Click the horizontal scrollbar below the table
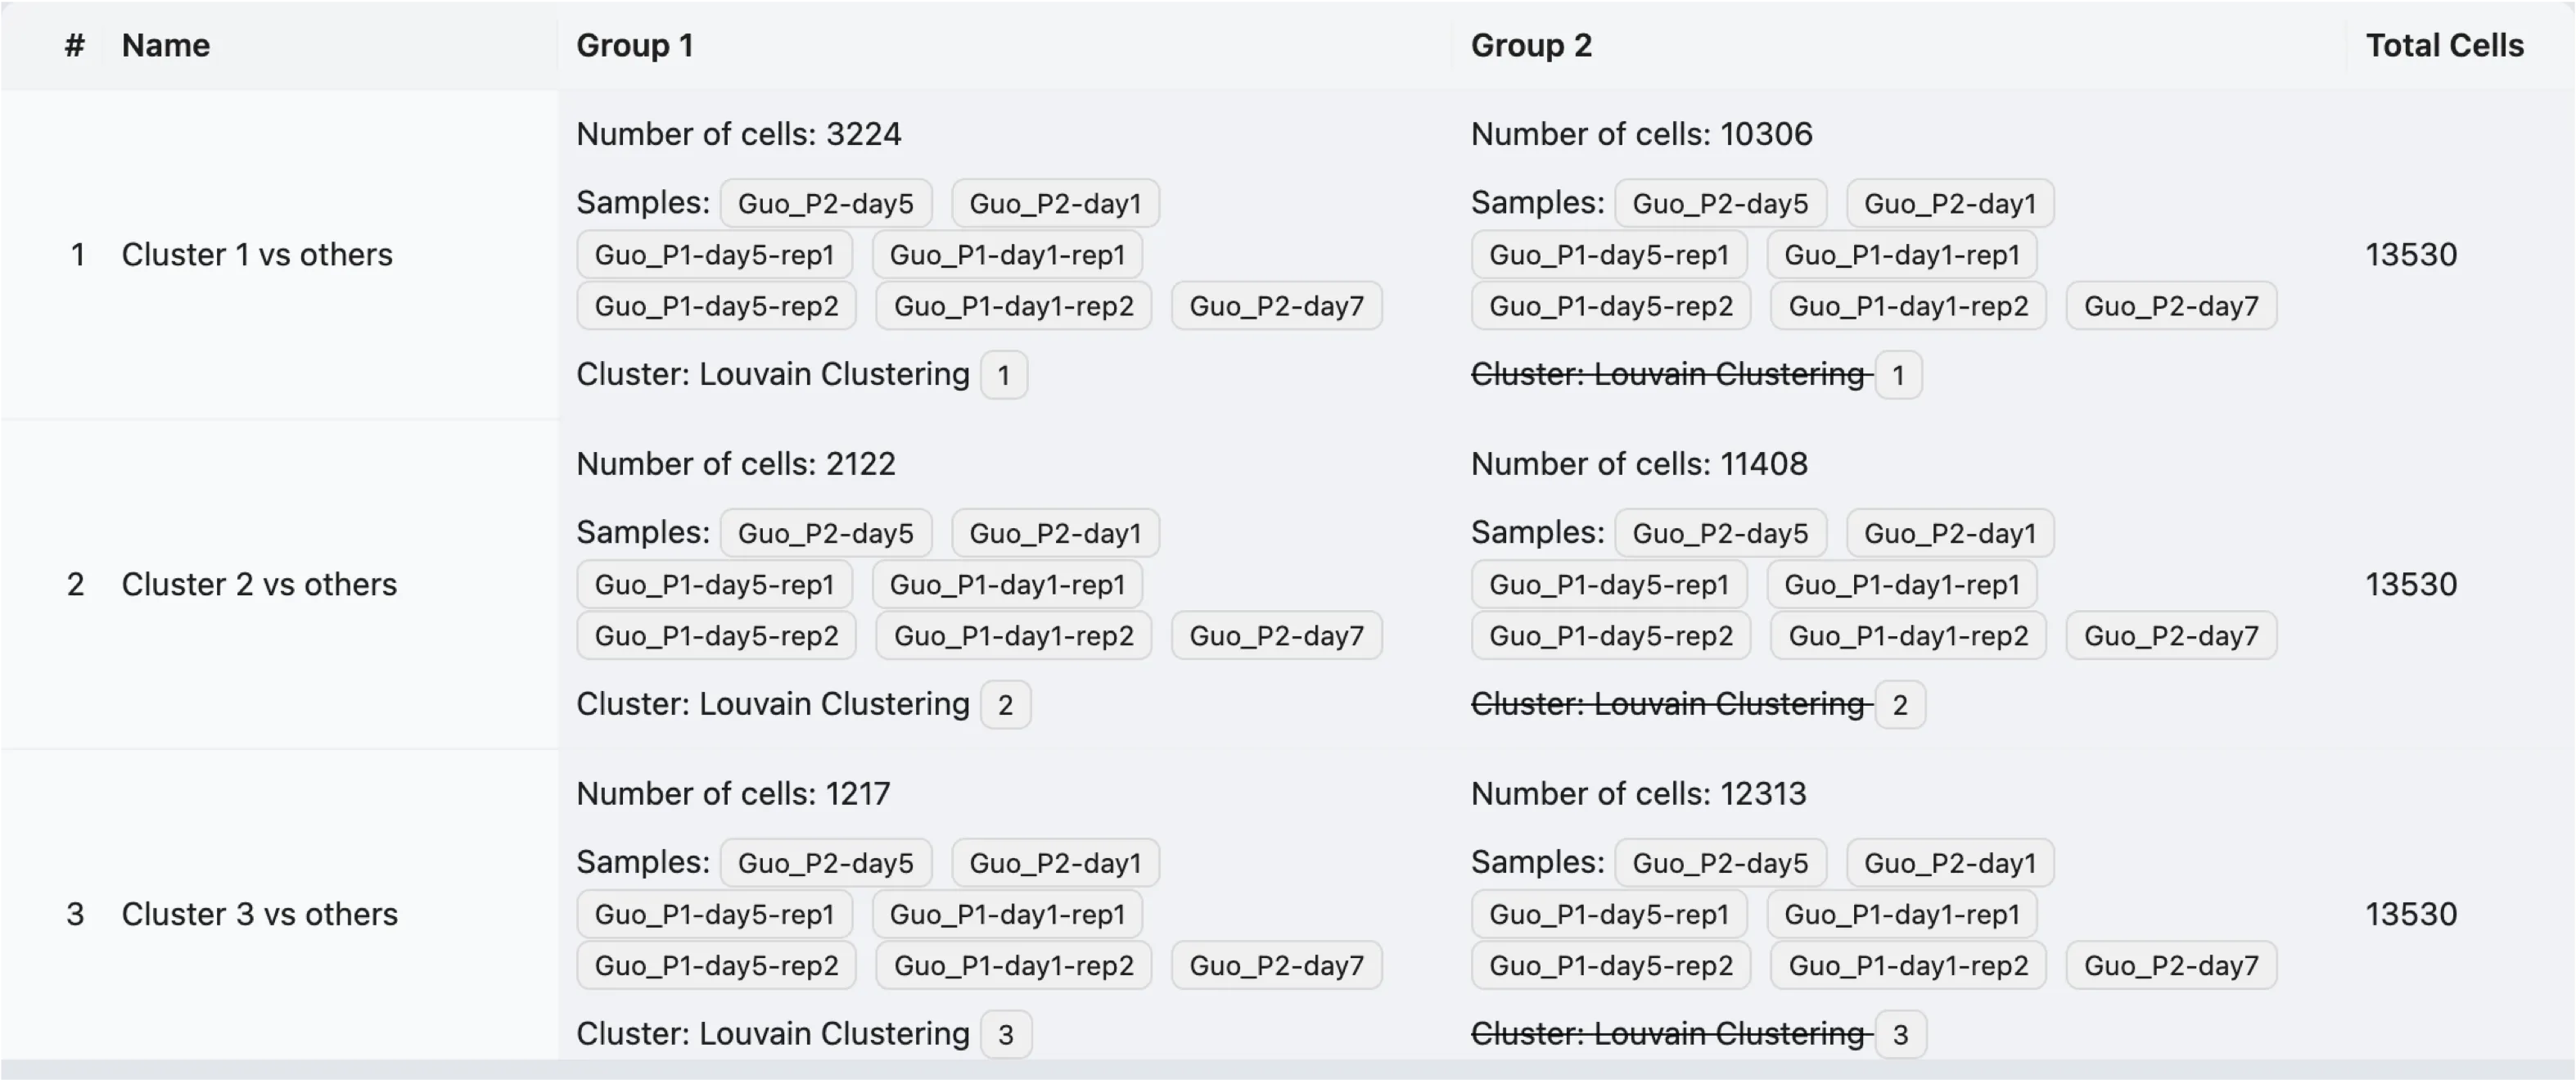2576x1080 pixels. pos(1288,1070)
